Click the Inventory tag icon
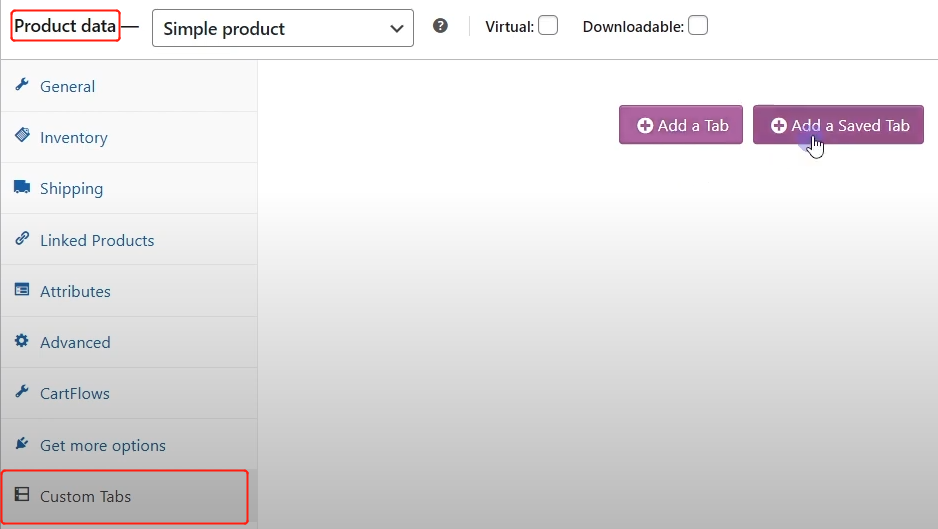This screenshot has height=529, width=938. [x=22, y=135]
